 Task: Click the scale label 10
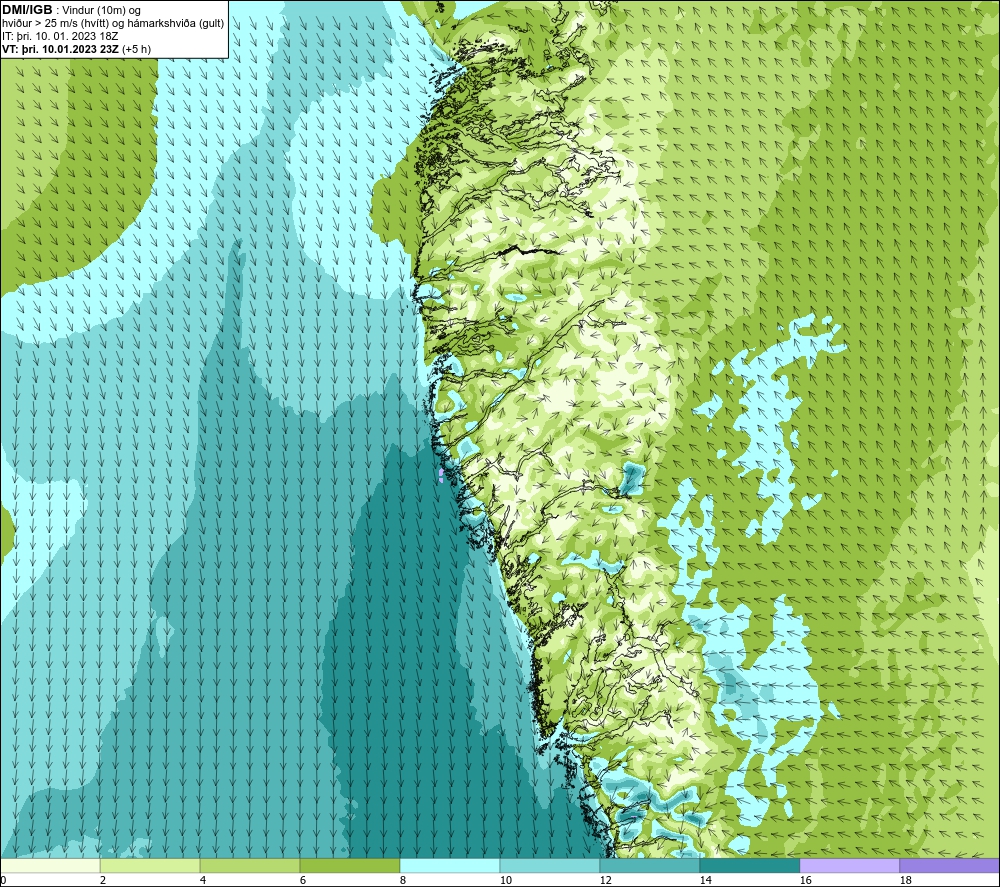[506, 881]
